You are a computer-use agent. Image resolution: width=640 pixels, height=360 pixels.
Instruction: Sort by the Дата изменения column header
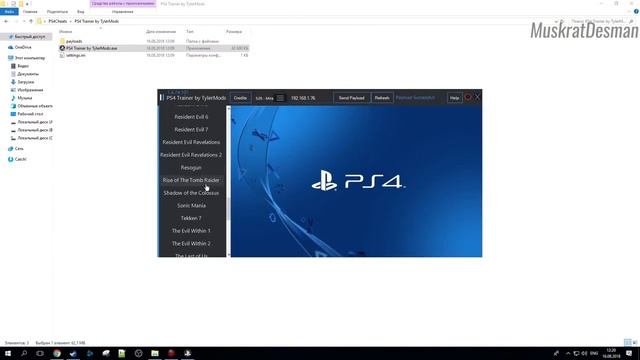point(161,31)
